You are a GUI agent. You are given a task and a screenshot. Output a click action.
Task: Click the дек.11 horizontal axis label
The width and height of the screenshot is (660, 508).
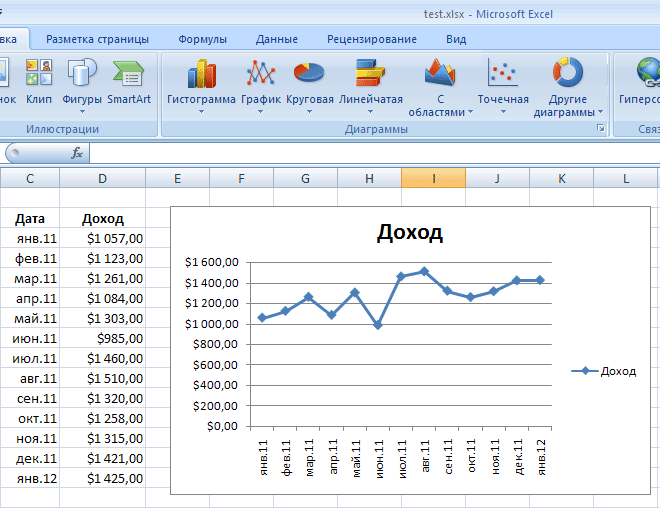pos(518,457)
